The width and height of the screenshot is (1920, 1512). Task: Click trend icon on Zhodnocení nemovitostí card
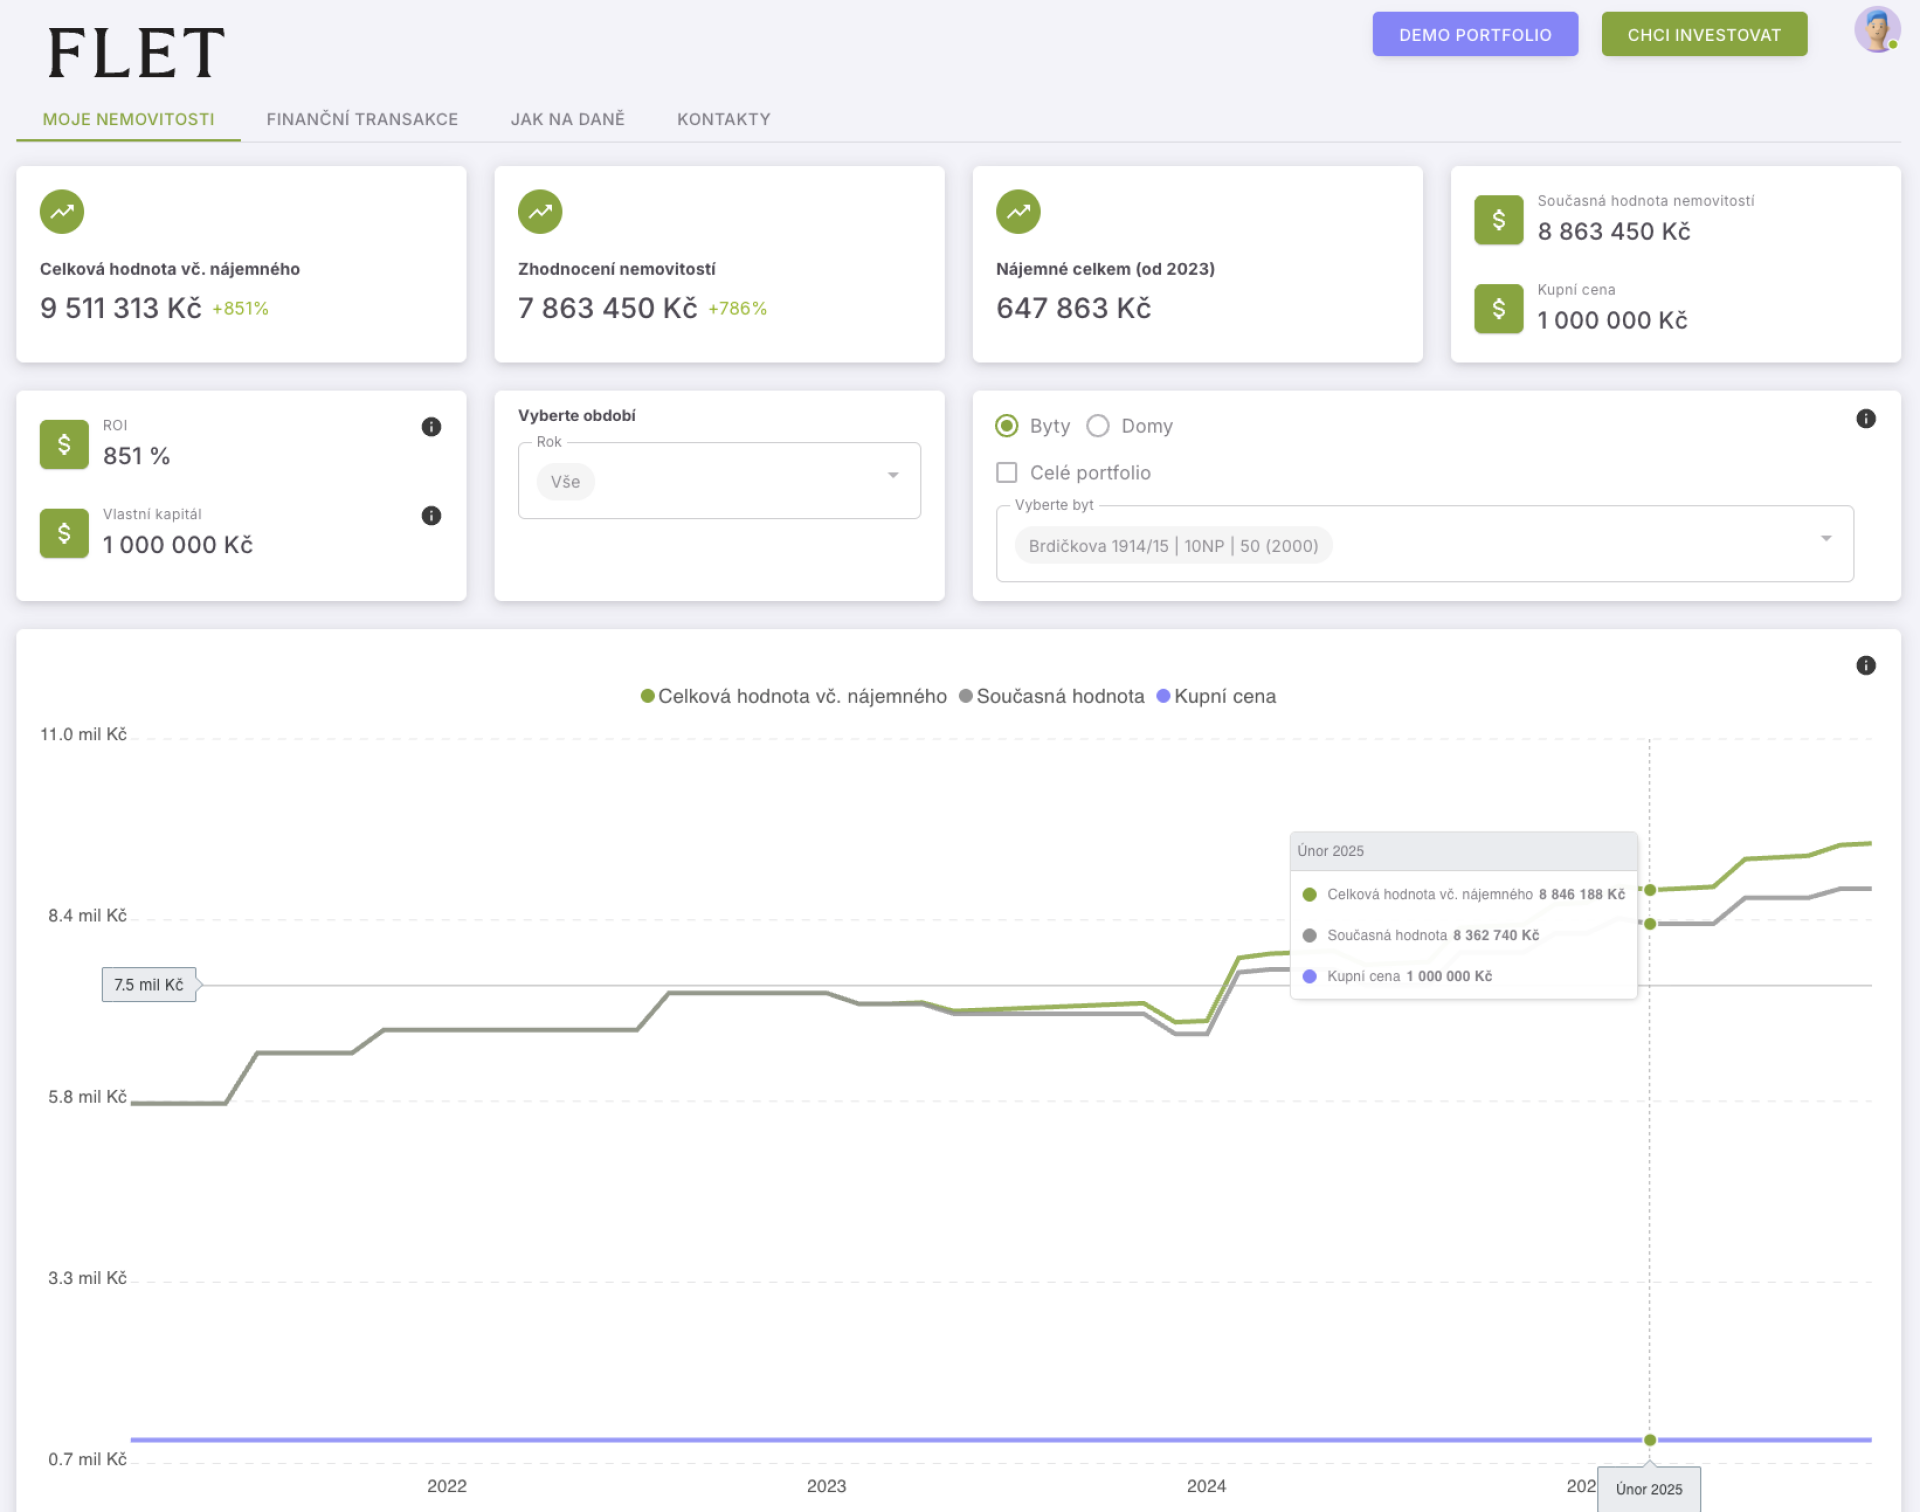(x=540, y=212)
